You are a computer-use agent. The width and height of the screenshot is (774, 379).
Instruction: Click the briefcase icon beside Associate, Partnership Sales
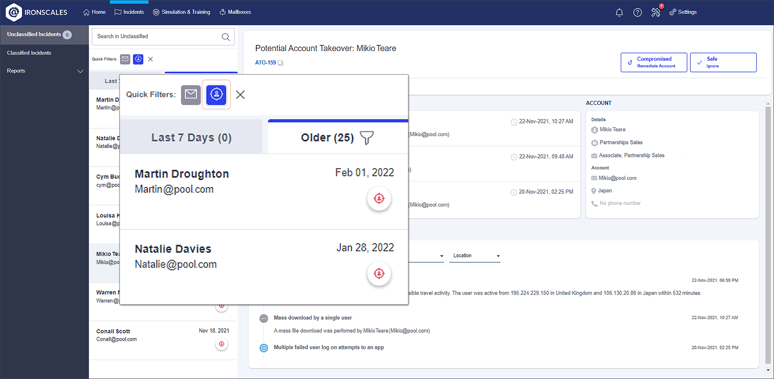tap(594, 155)
